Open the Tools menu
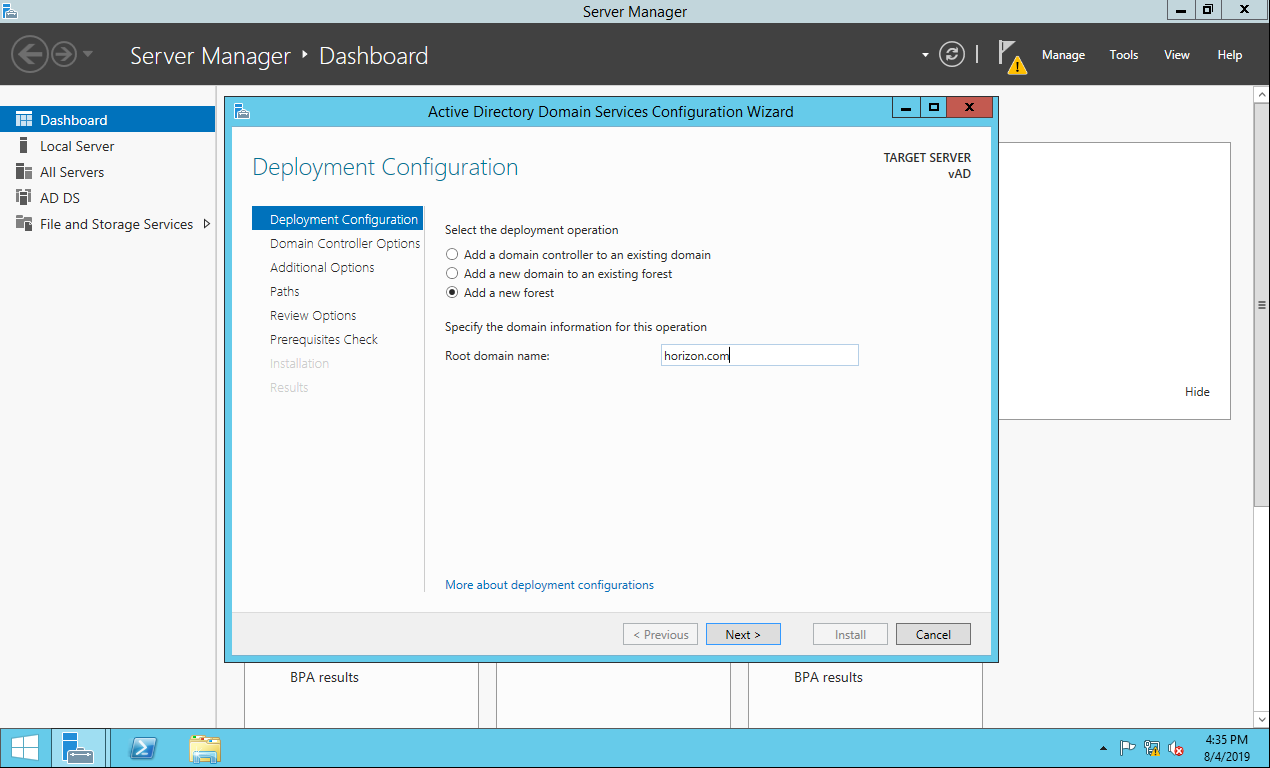1270x768 pixels. 1124,55
